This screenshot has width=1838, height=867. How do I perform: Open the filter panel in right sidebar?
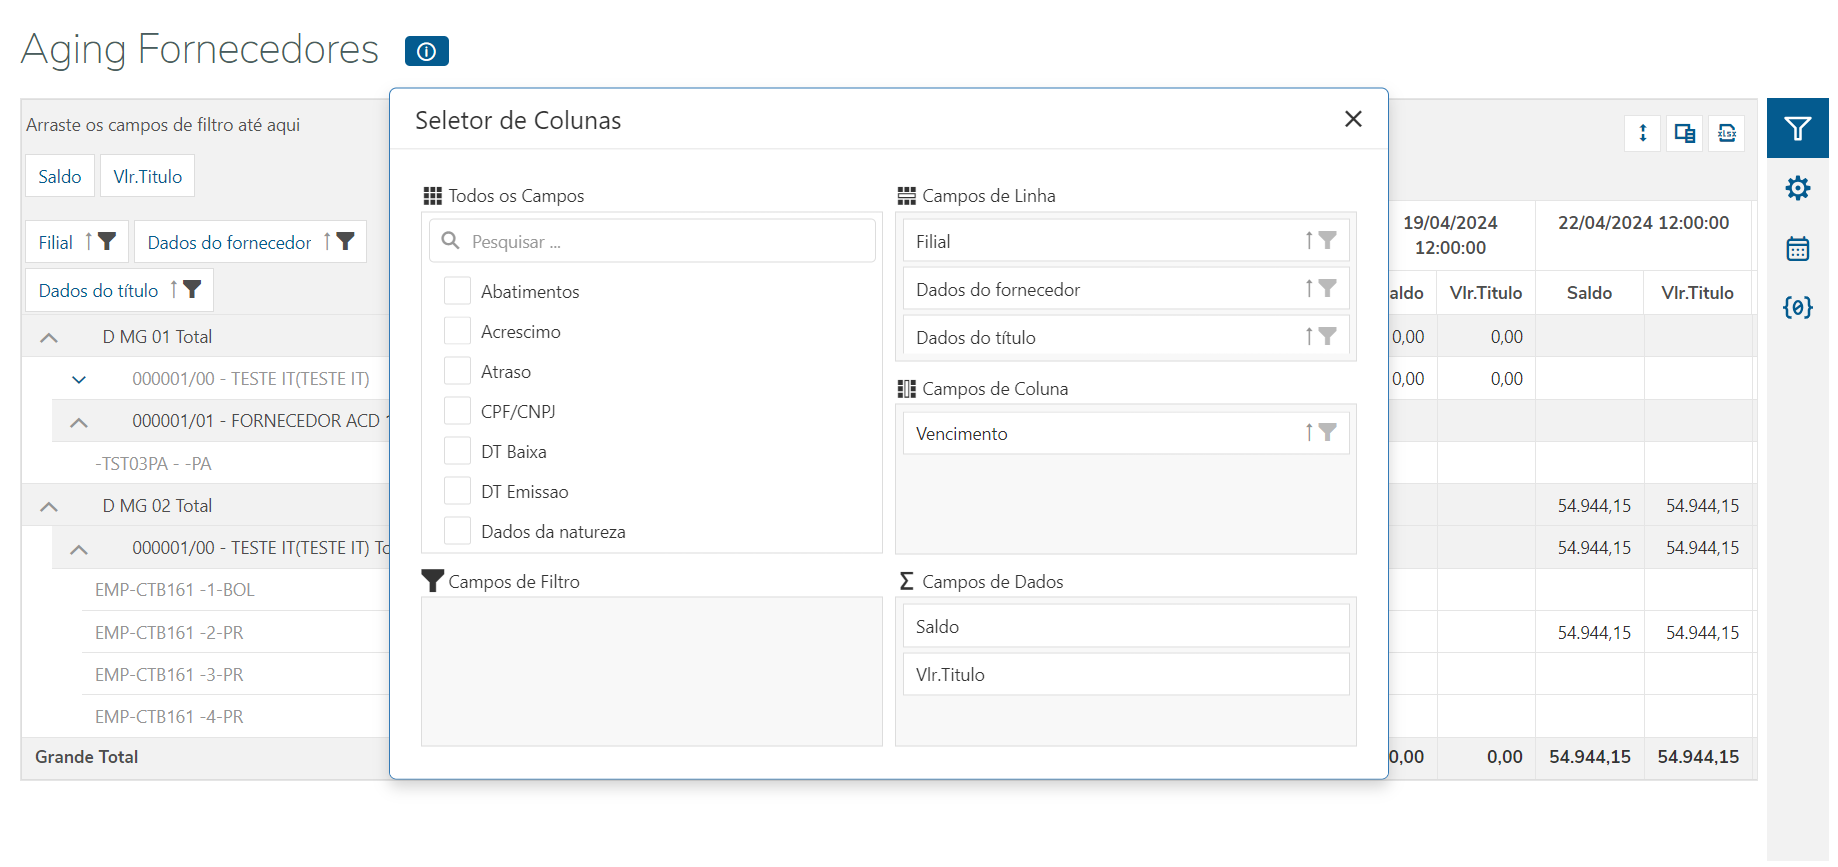pyautogui.click(x=1797, y=129)
